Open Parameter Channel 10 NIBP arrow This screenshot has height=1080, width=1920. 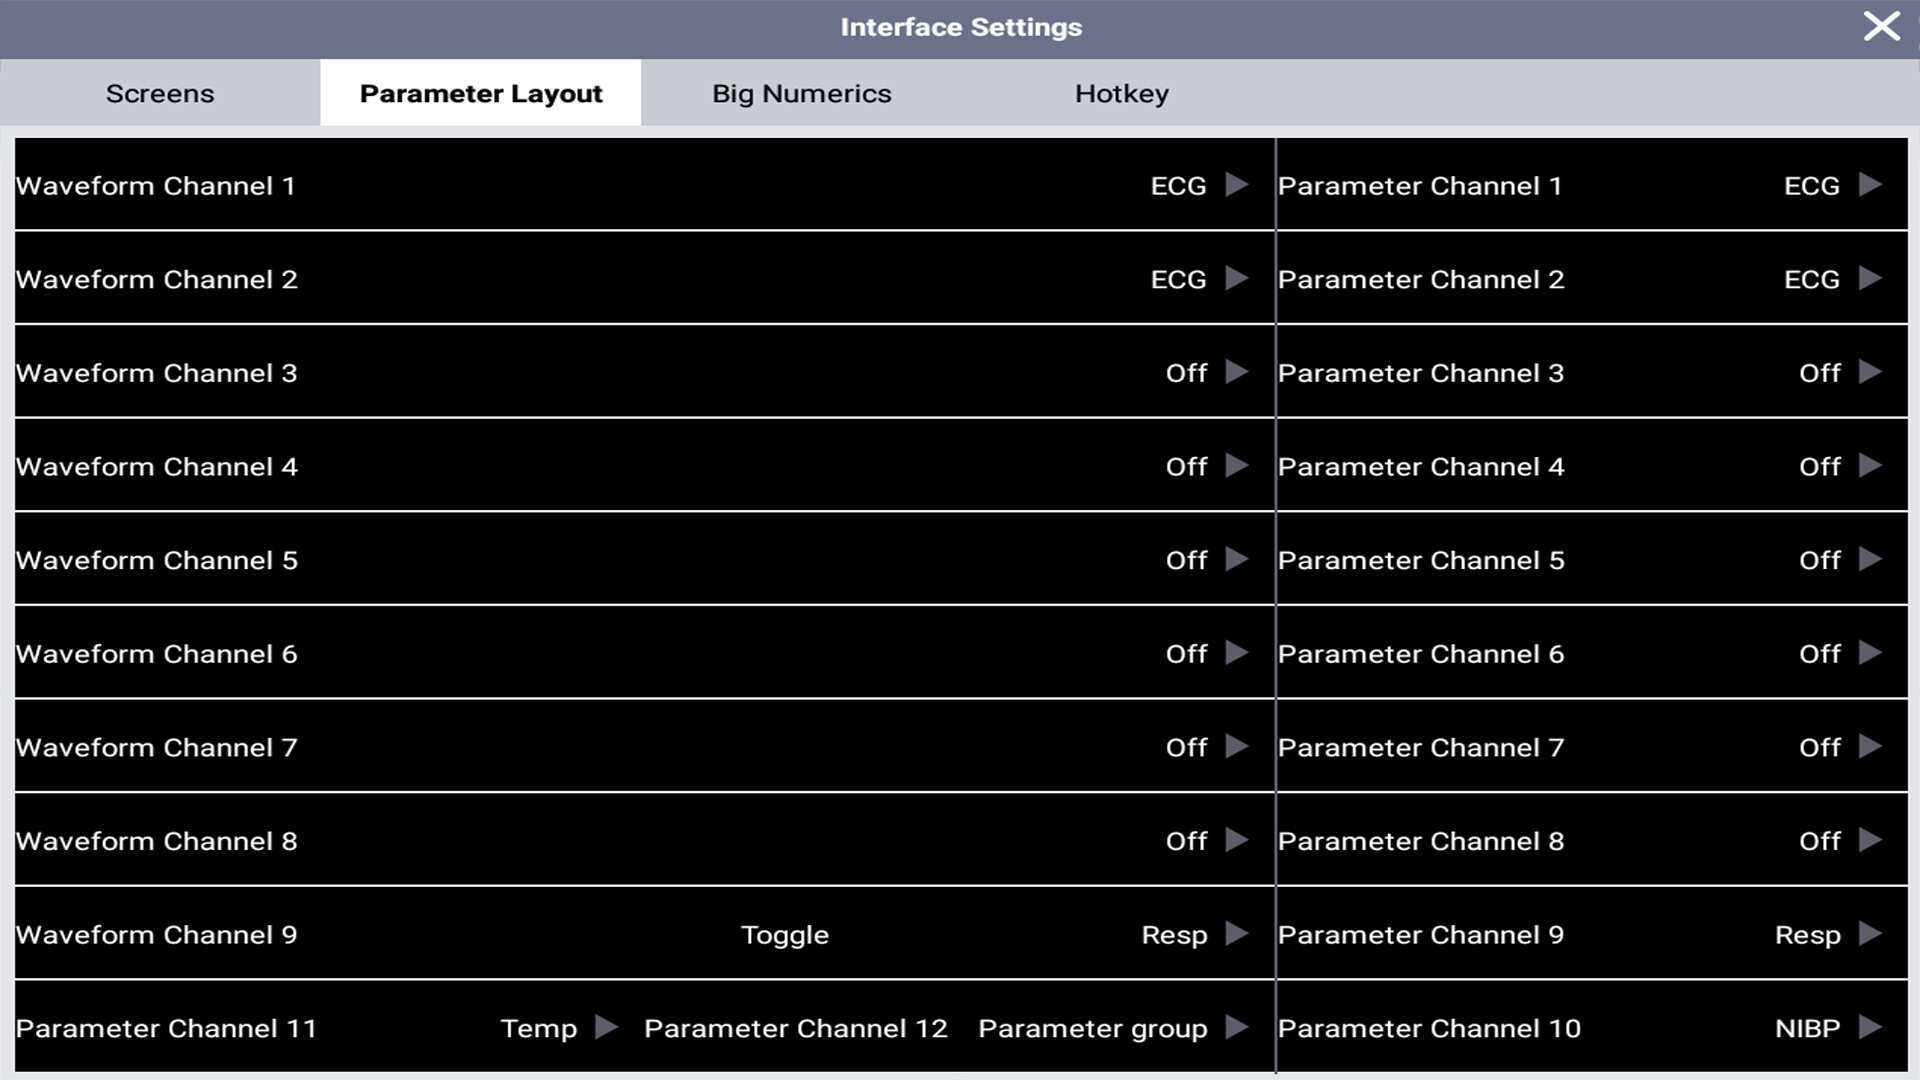pos(1870,1028)
